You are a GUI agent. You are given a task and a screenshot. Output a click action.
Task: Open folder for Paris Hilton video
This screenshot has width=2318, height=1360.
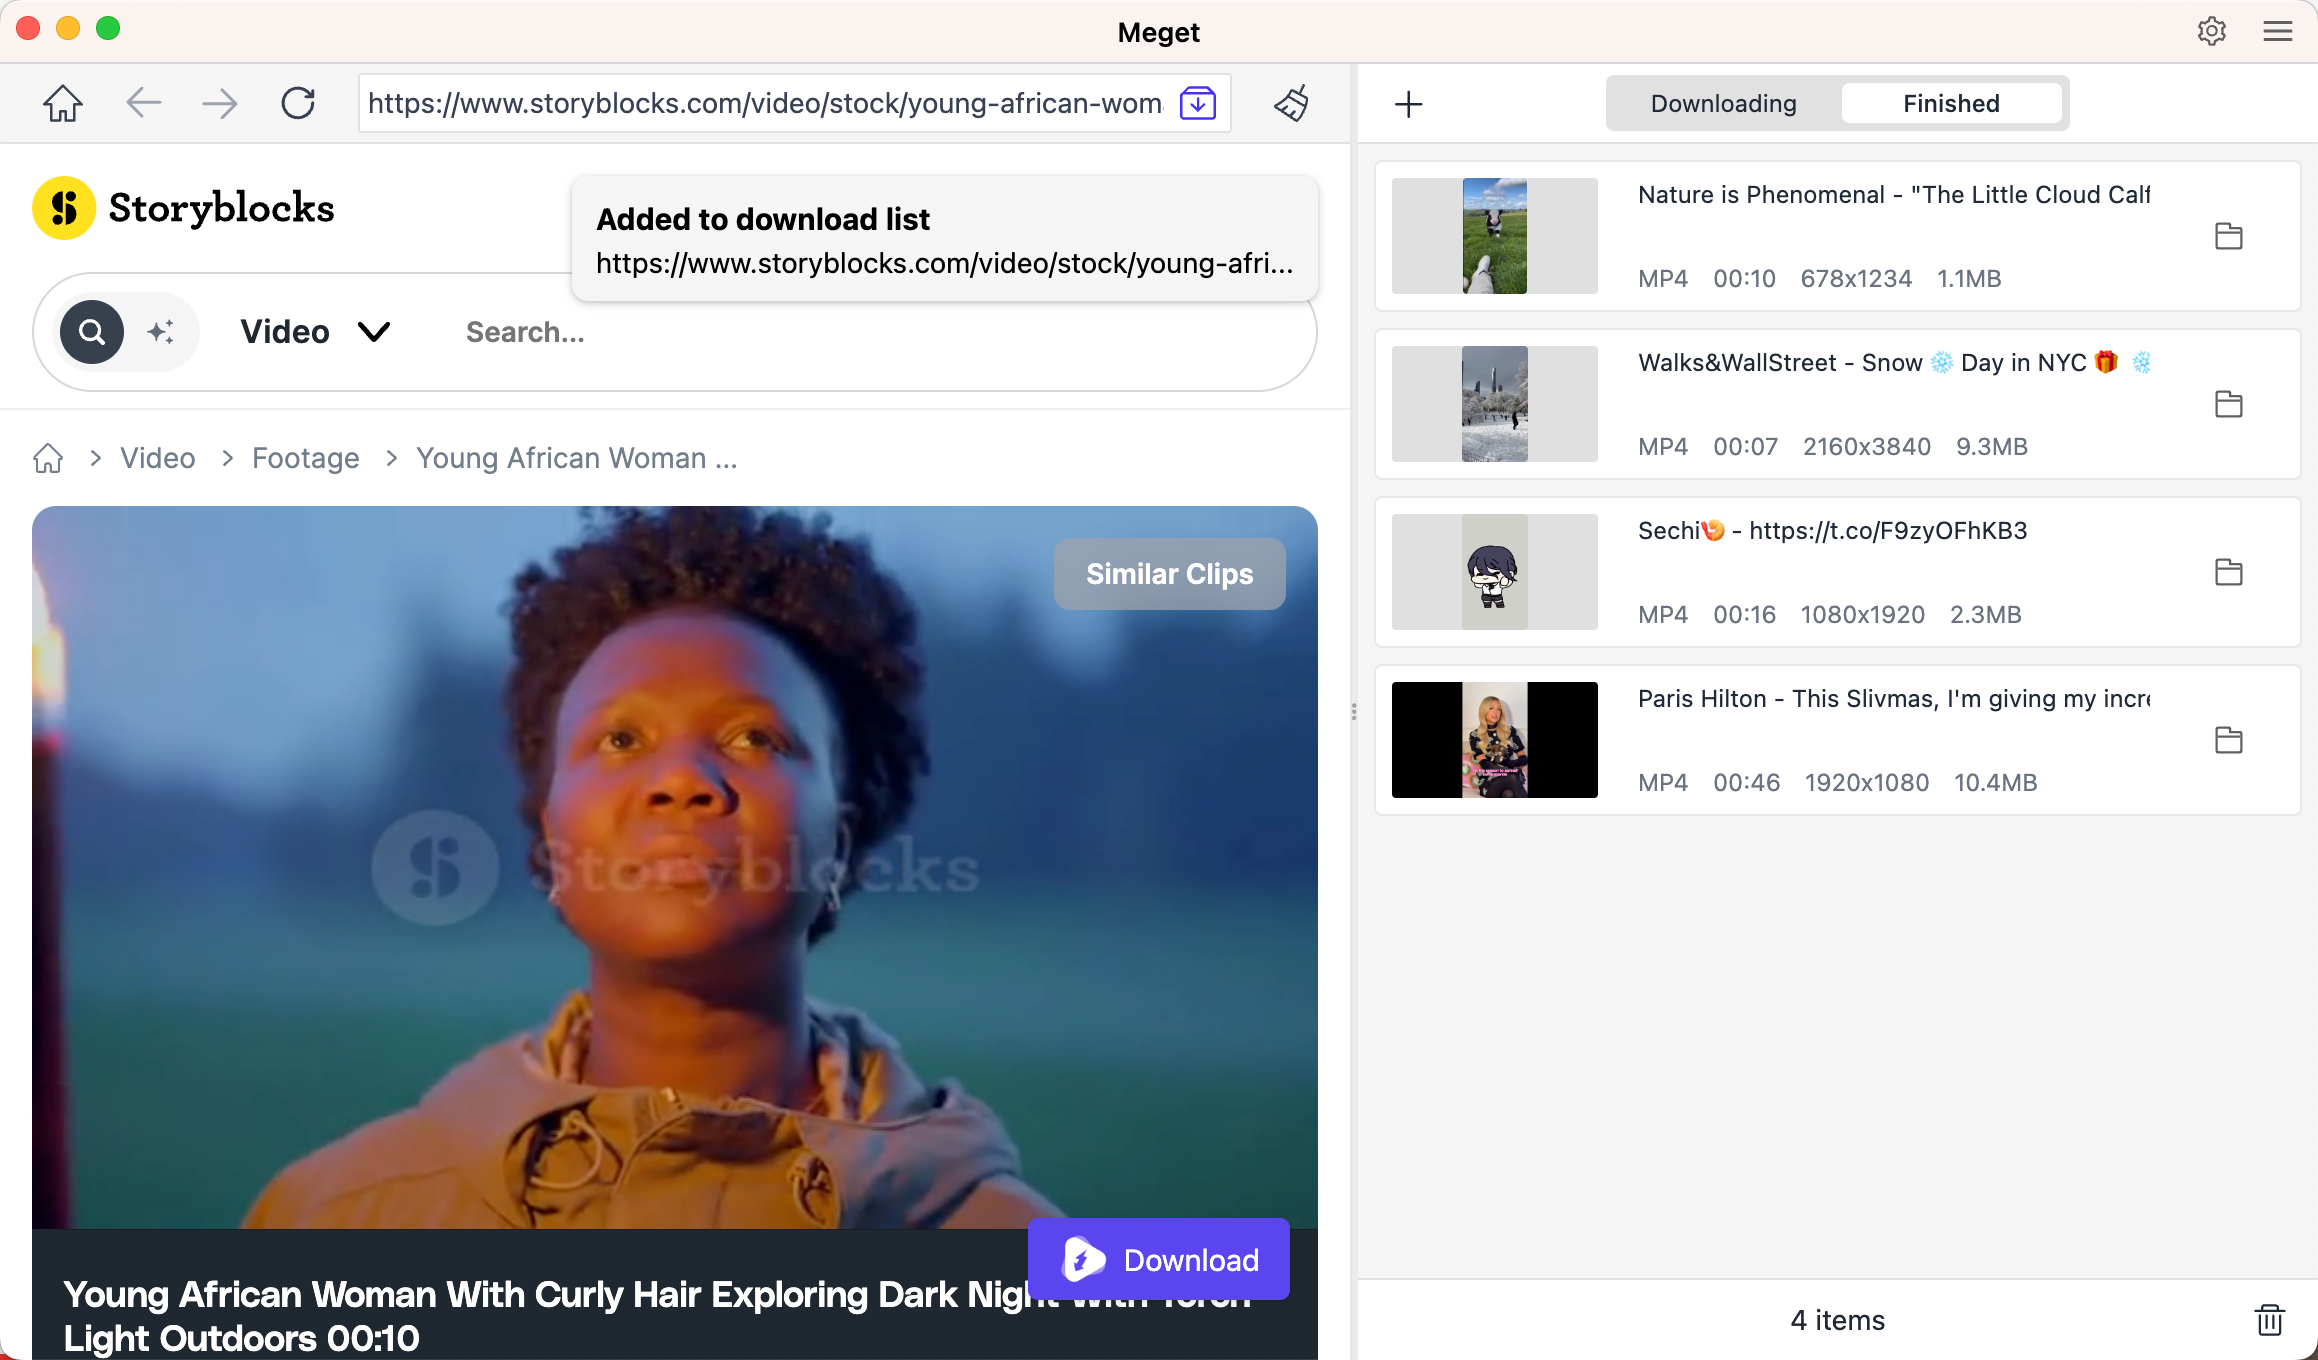(2229, 740)
